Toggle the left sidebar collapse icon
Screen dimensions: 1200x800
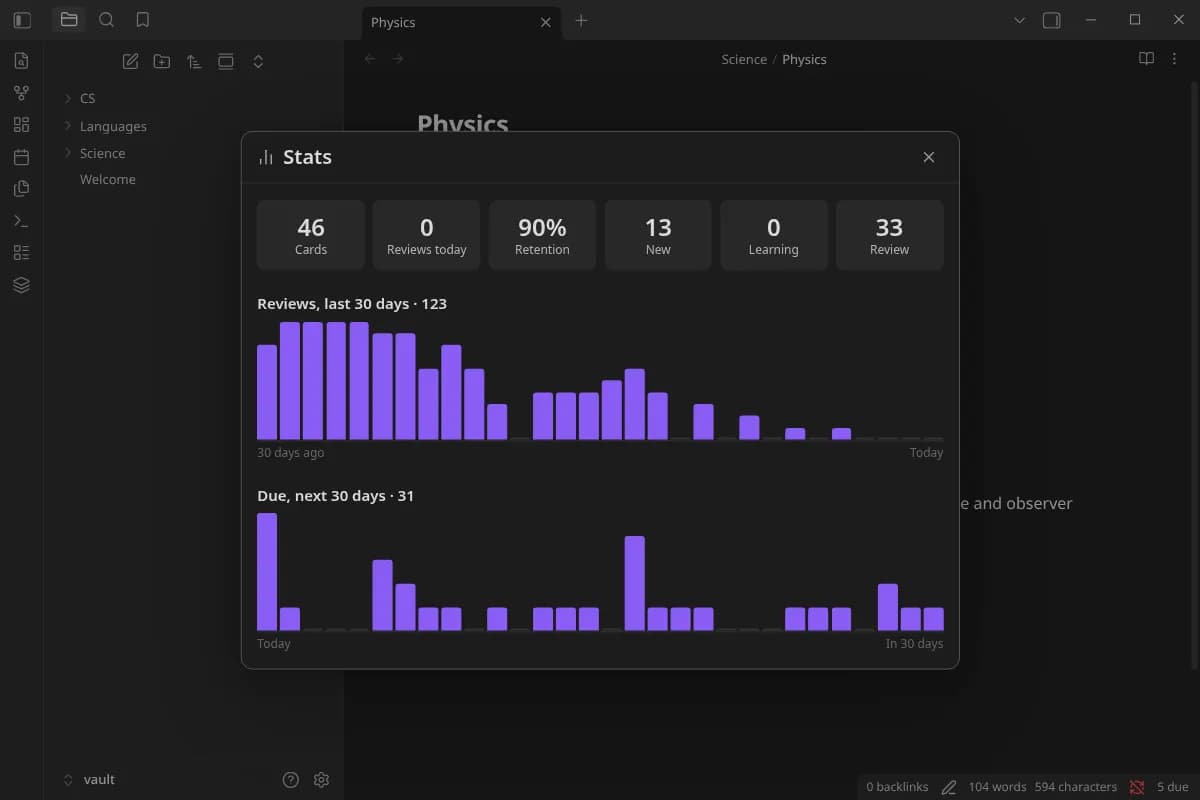coord(22,20)
